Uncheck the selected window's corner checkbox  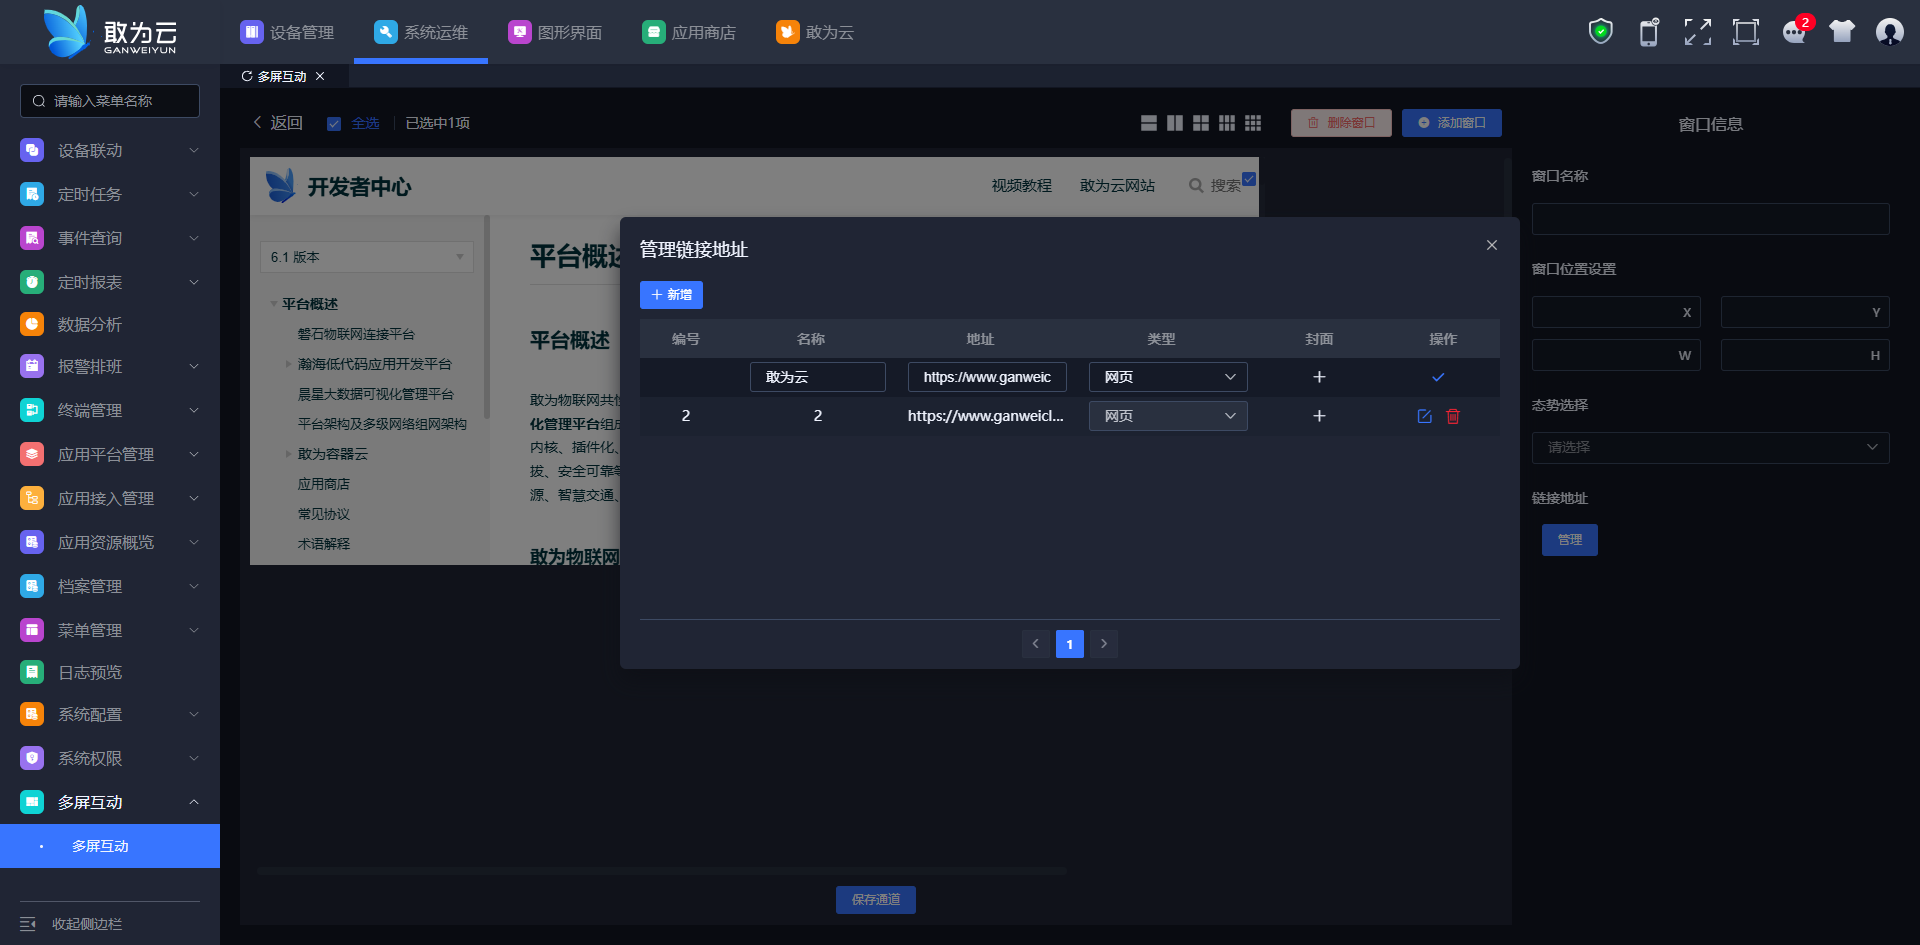[1249, 179]
